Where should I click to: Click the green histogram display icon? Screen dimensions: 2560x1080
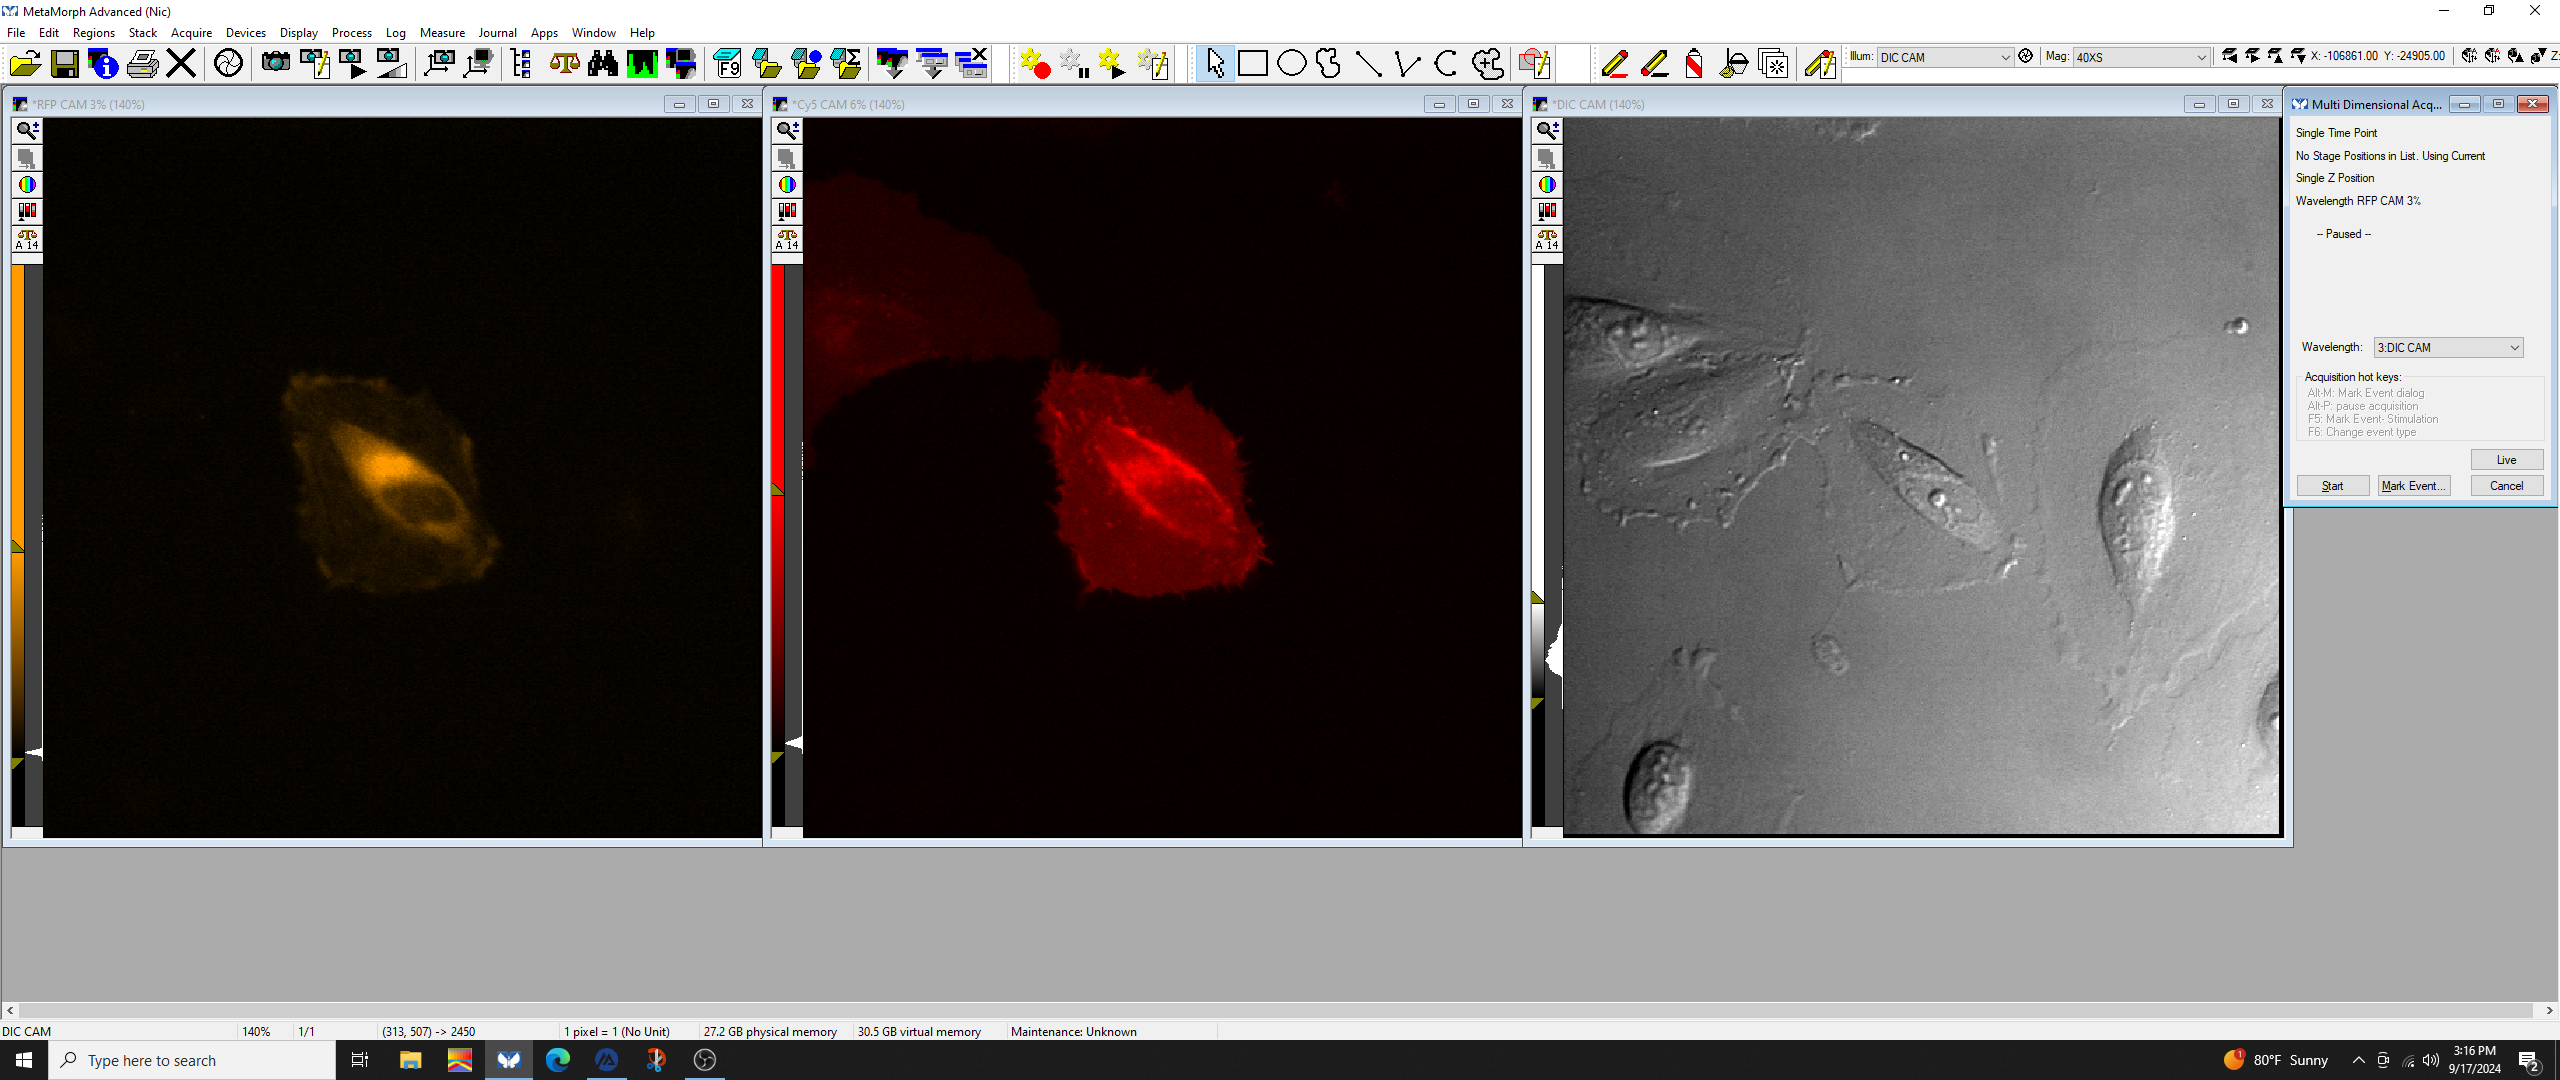641,64
